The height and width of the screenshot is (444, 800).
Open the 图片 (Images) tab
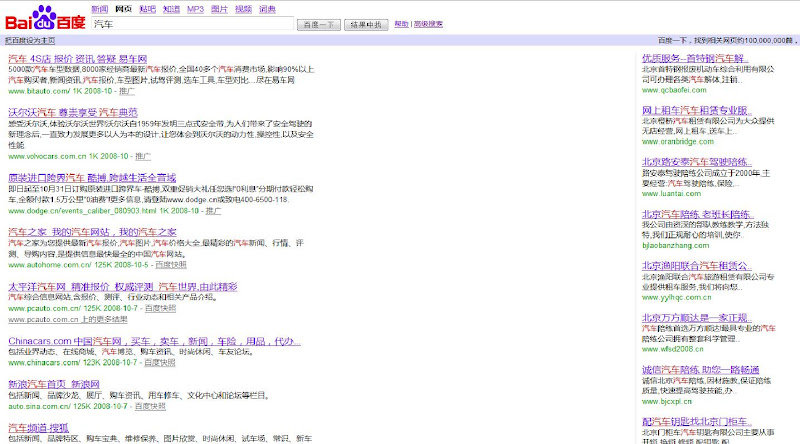[x=219, y=9]
